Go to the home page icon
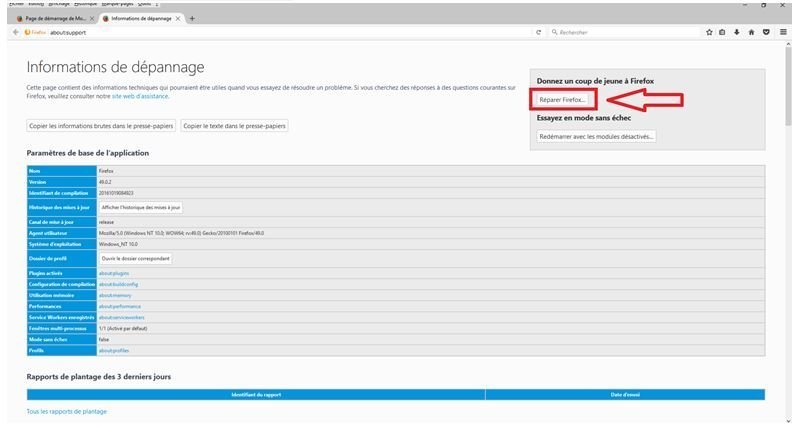800x435 pixels. 752,32
